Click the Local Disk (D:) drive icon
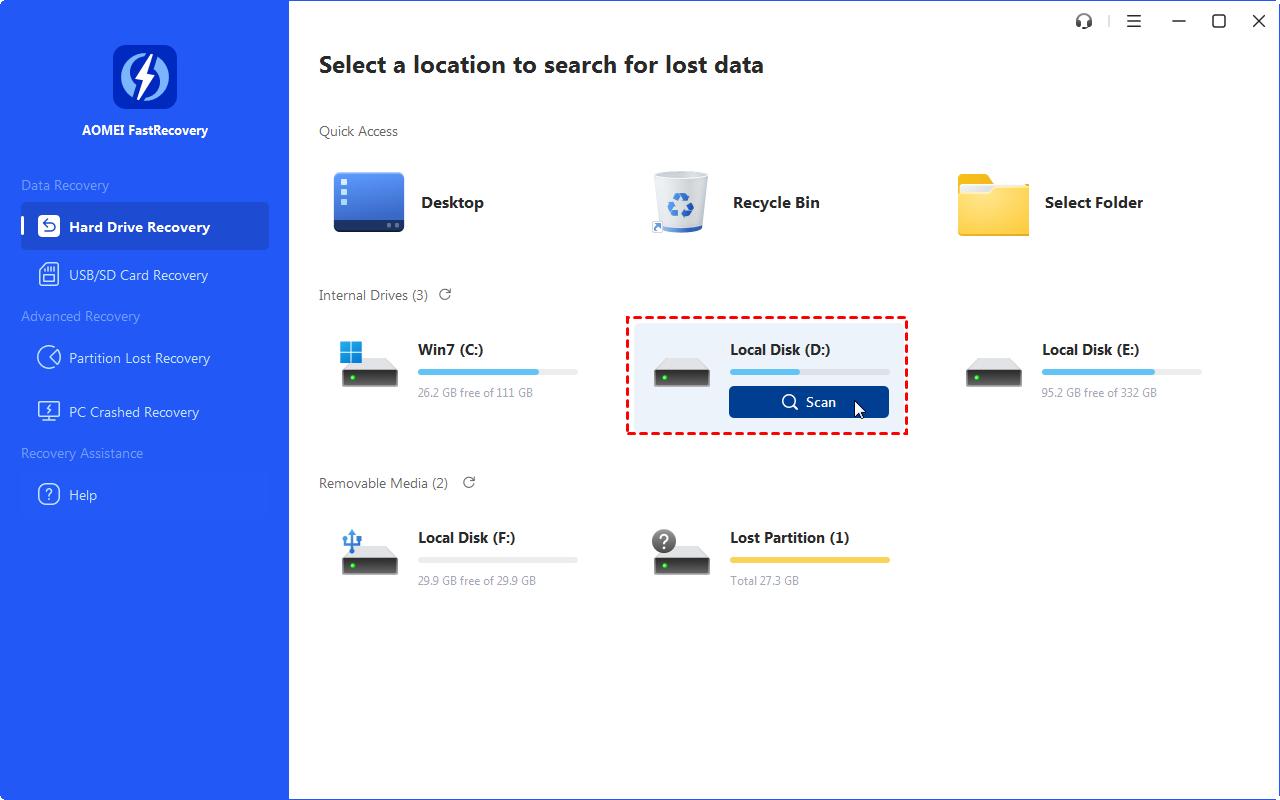The image size is (1280, 800). coord(682,372)
